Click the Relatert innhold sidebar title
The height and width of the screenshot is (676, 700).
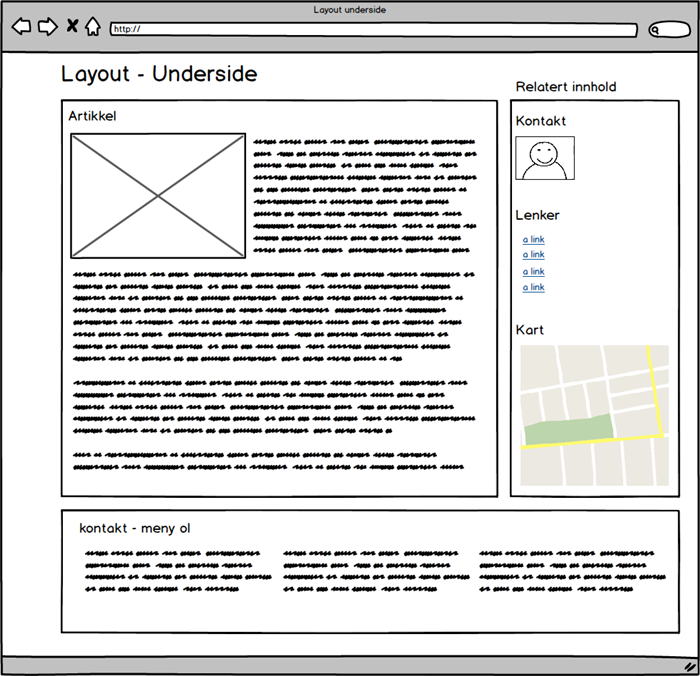tap(565, 87)
